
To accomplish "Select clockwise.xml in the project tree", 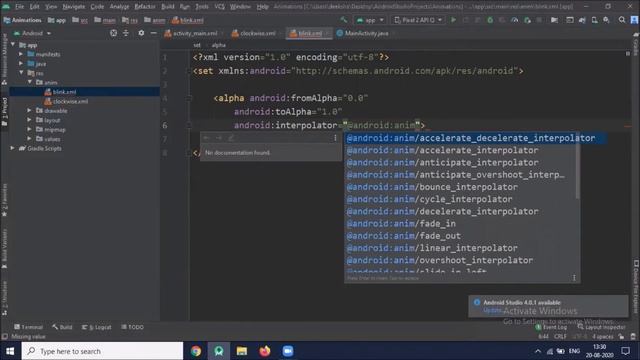I will tap(66, 101).
